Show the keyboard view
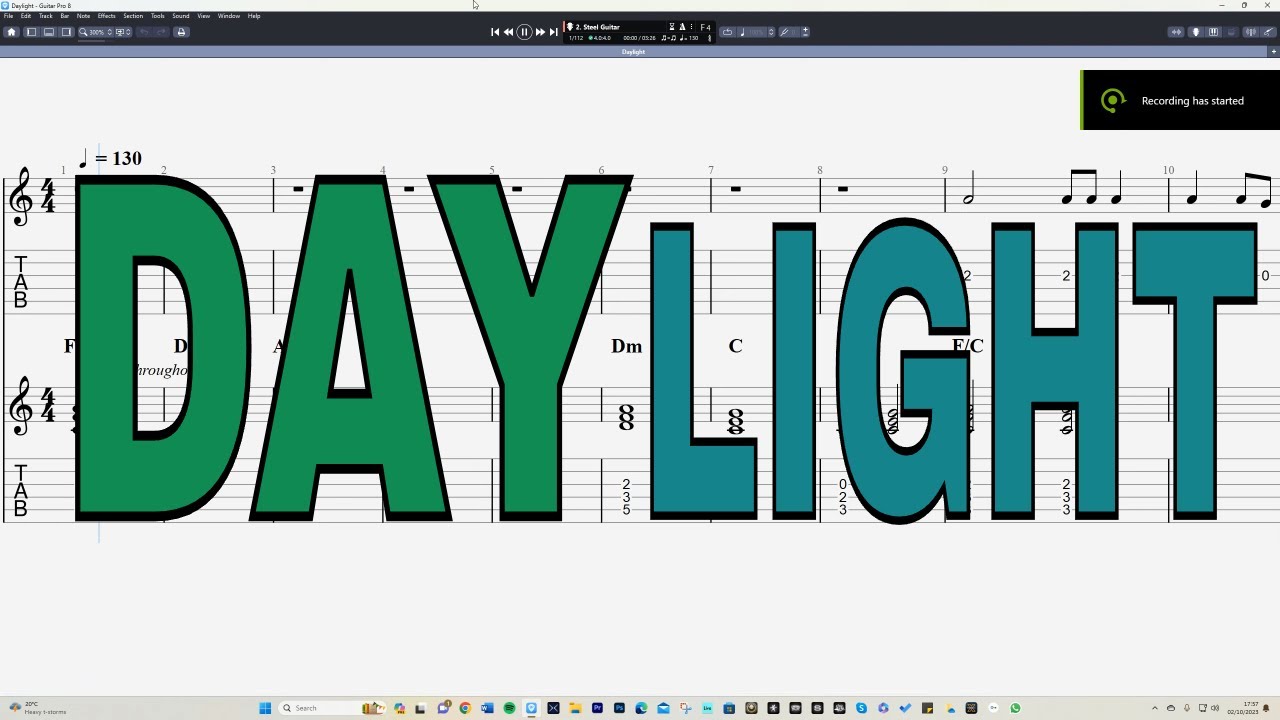This screenshot has height=720, width=1280. (x=1213, y=32)
